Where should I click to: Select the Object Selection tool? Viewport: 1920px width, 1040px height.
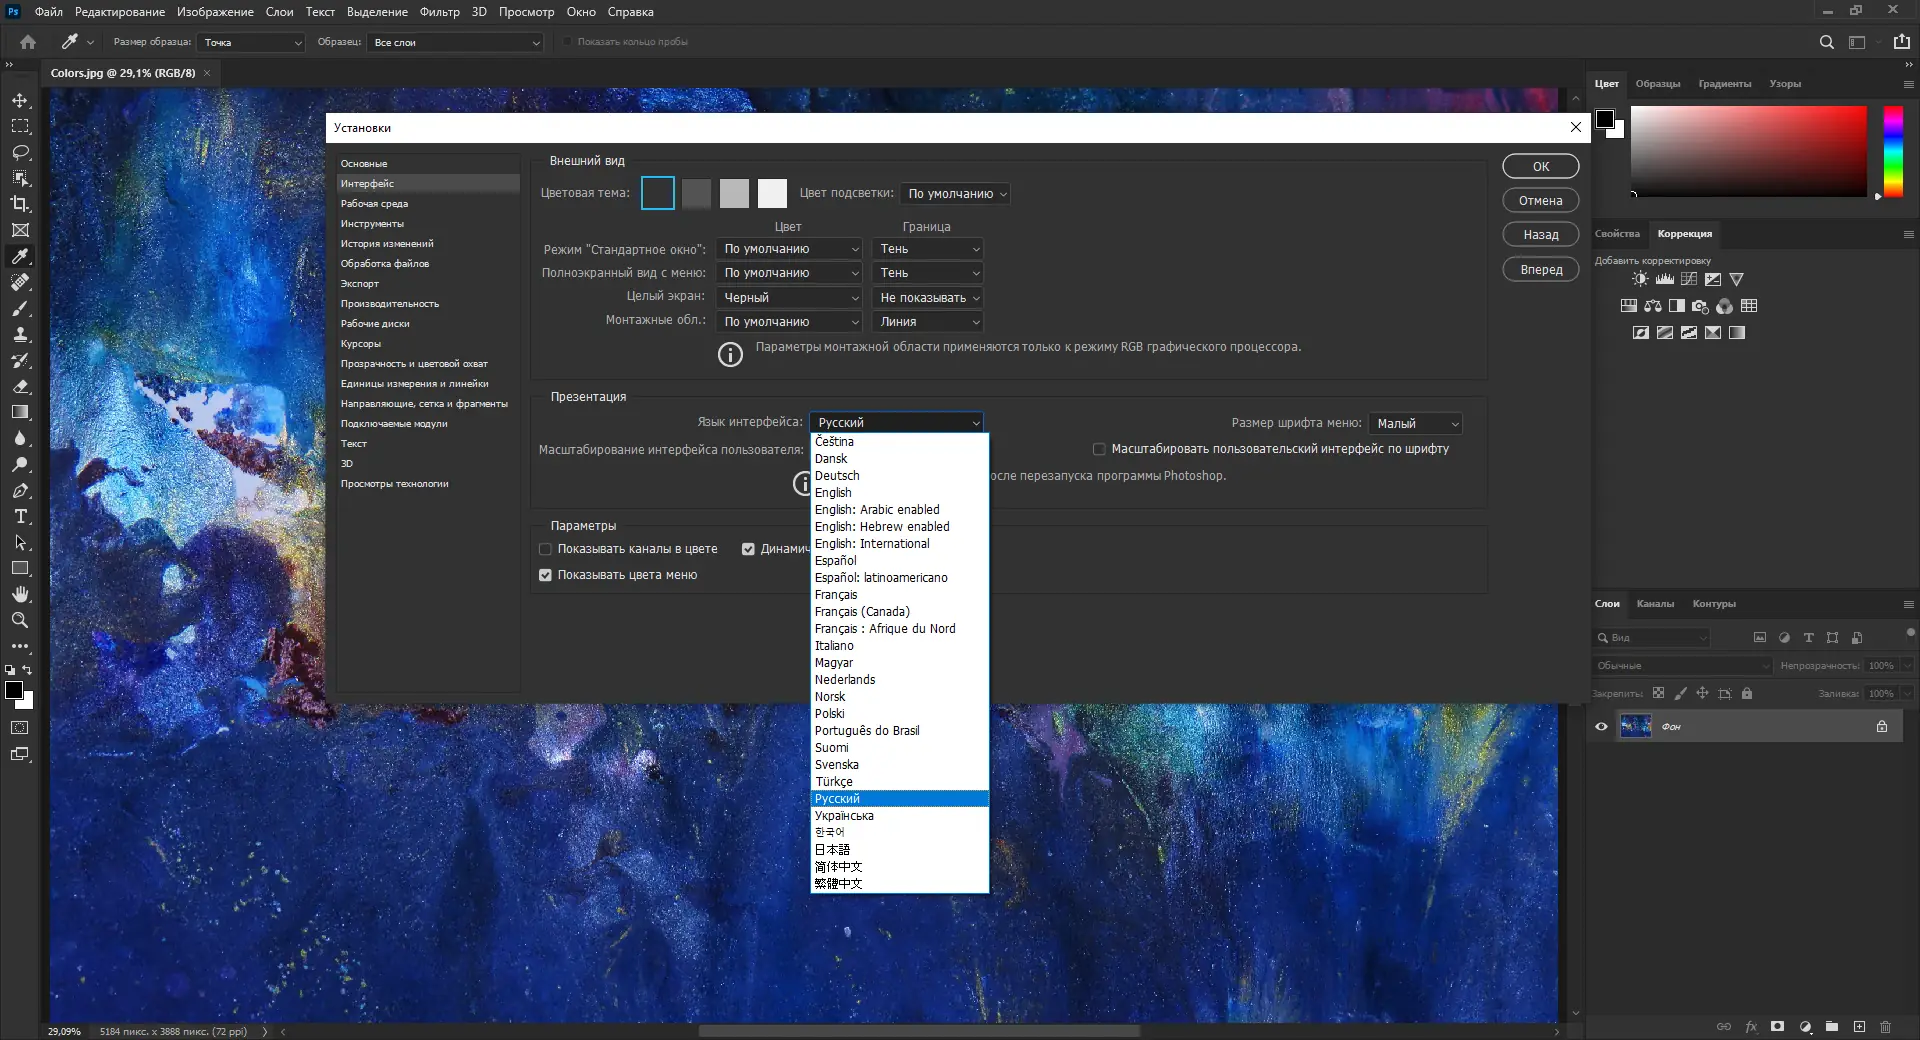pos(20,179)
